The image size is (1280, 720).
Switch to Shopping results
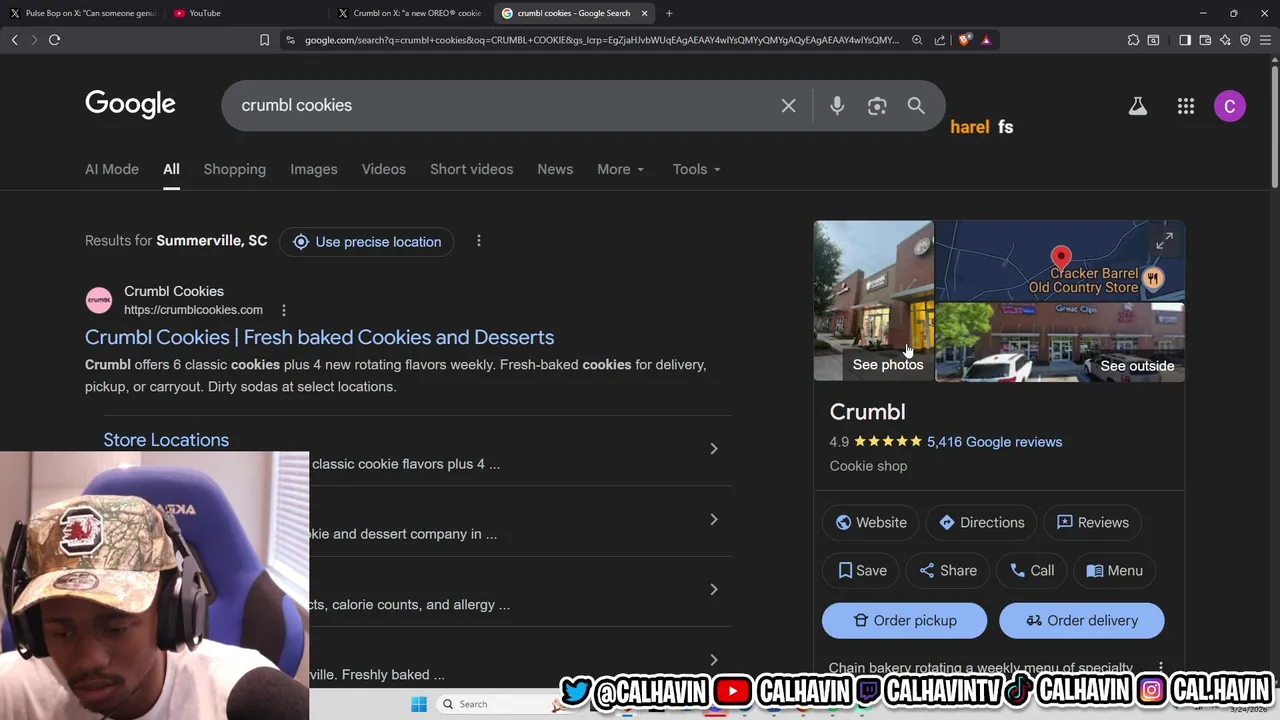235,169
